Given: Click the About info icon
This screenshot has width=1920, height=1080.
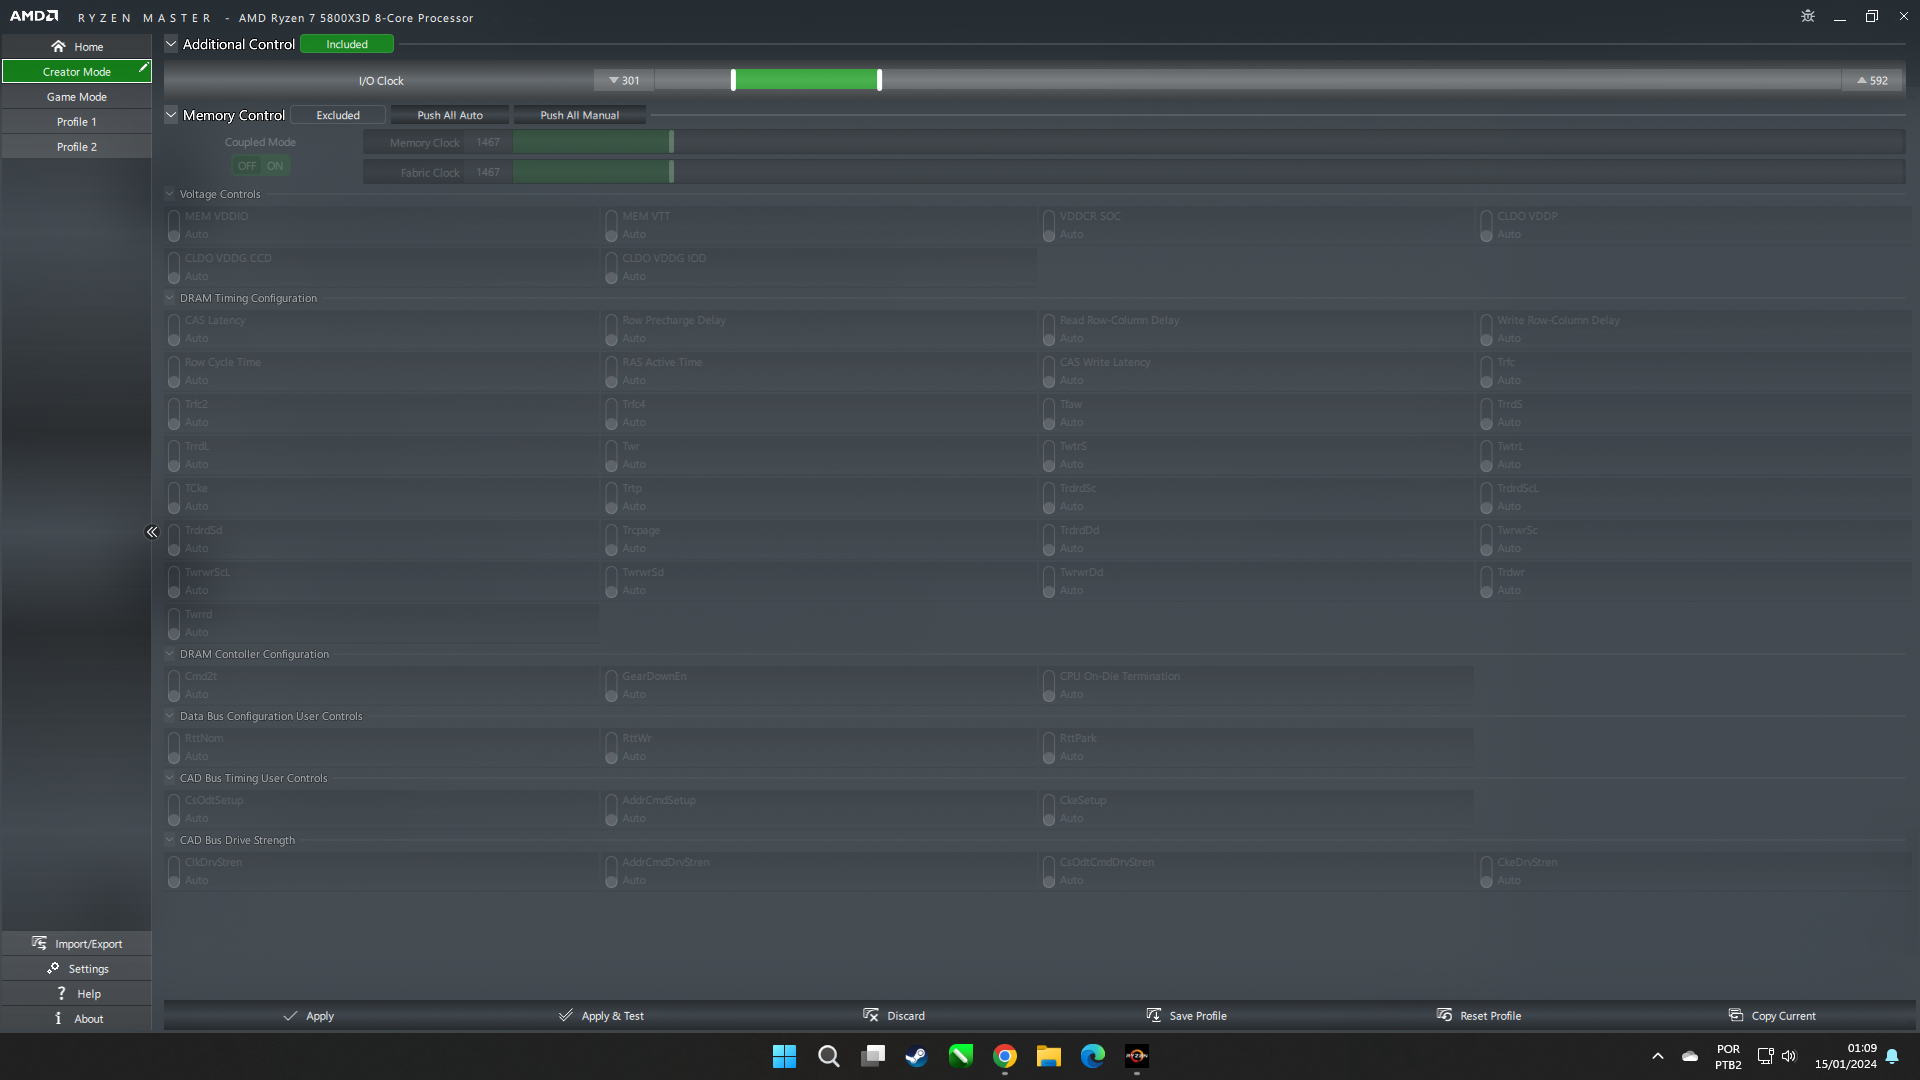Looking at the screenshot, I should (x=58, y=1018).
